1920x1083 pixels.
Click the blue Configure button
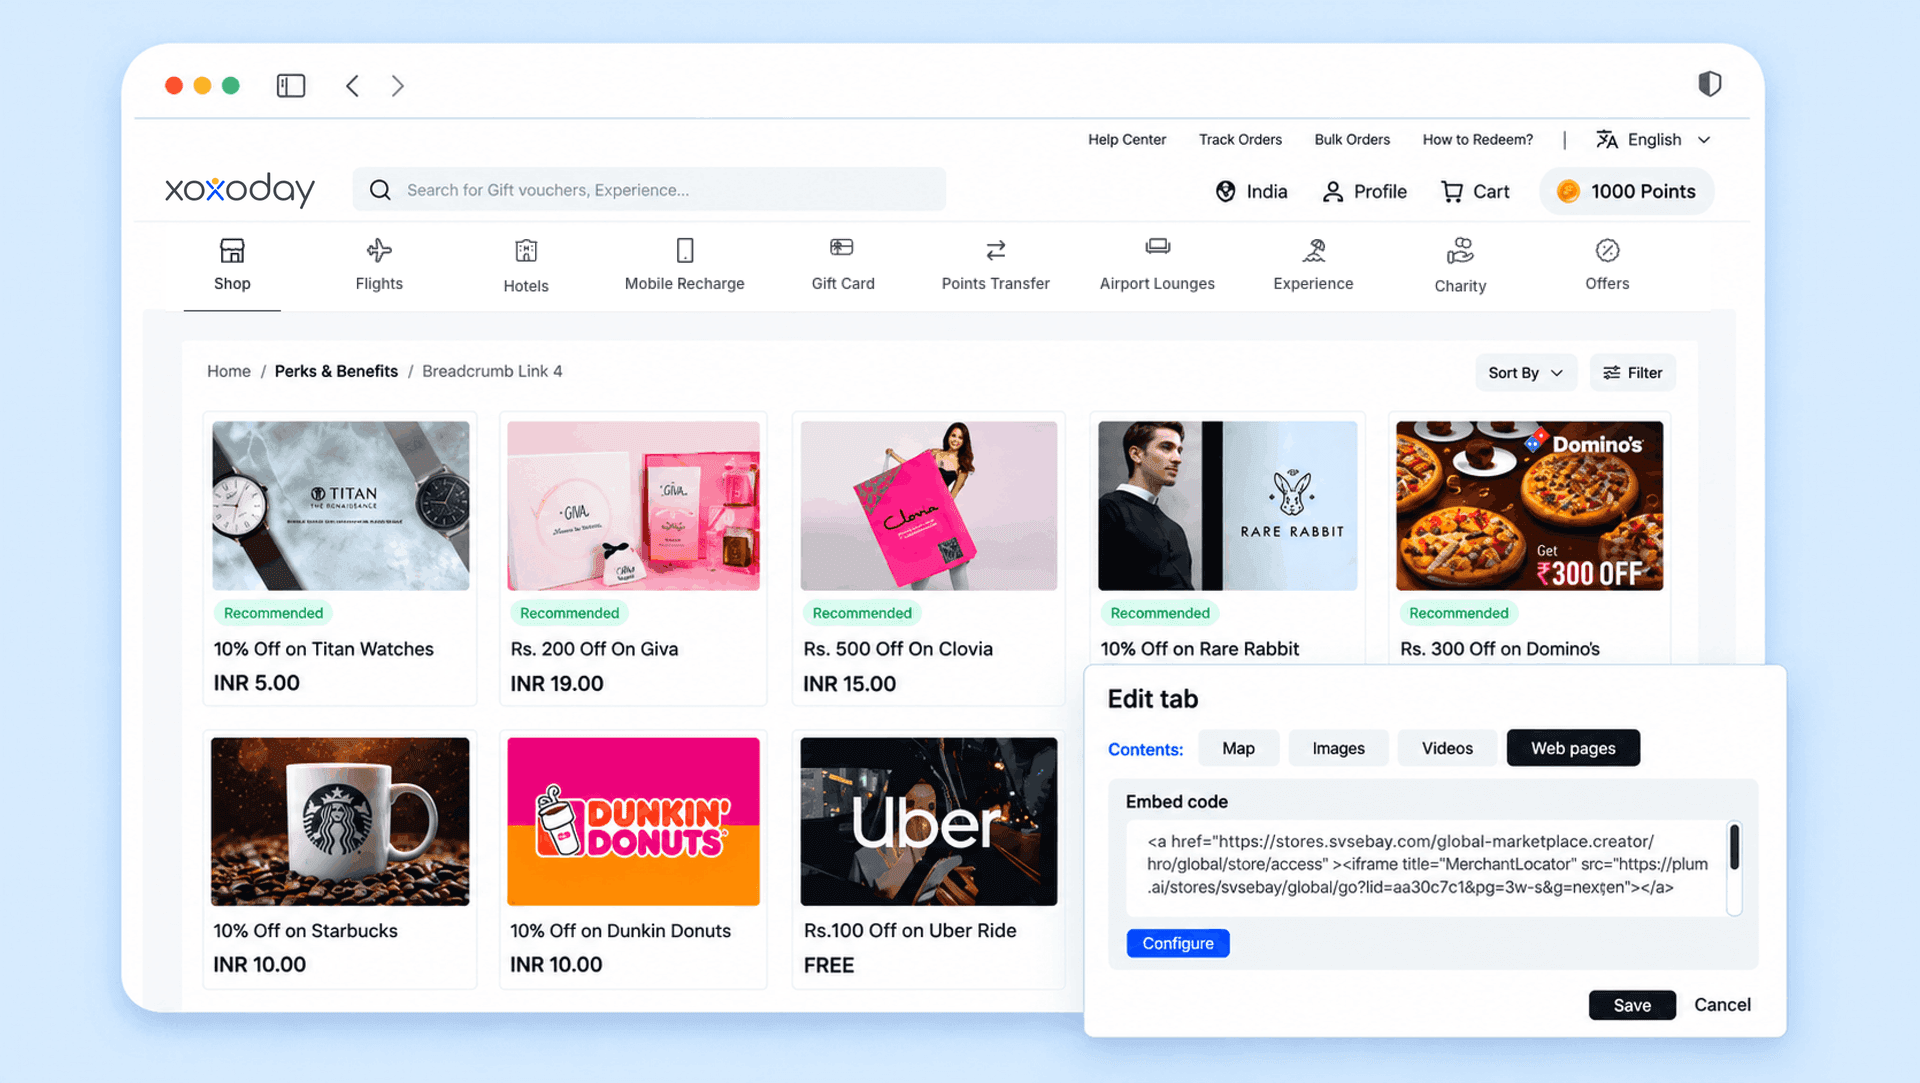point(1178,943)
